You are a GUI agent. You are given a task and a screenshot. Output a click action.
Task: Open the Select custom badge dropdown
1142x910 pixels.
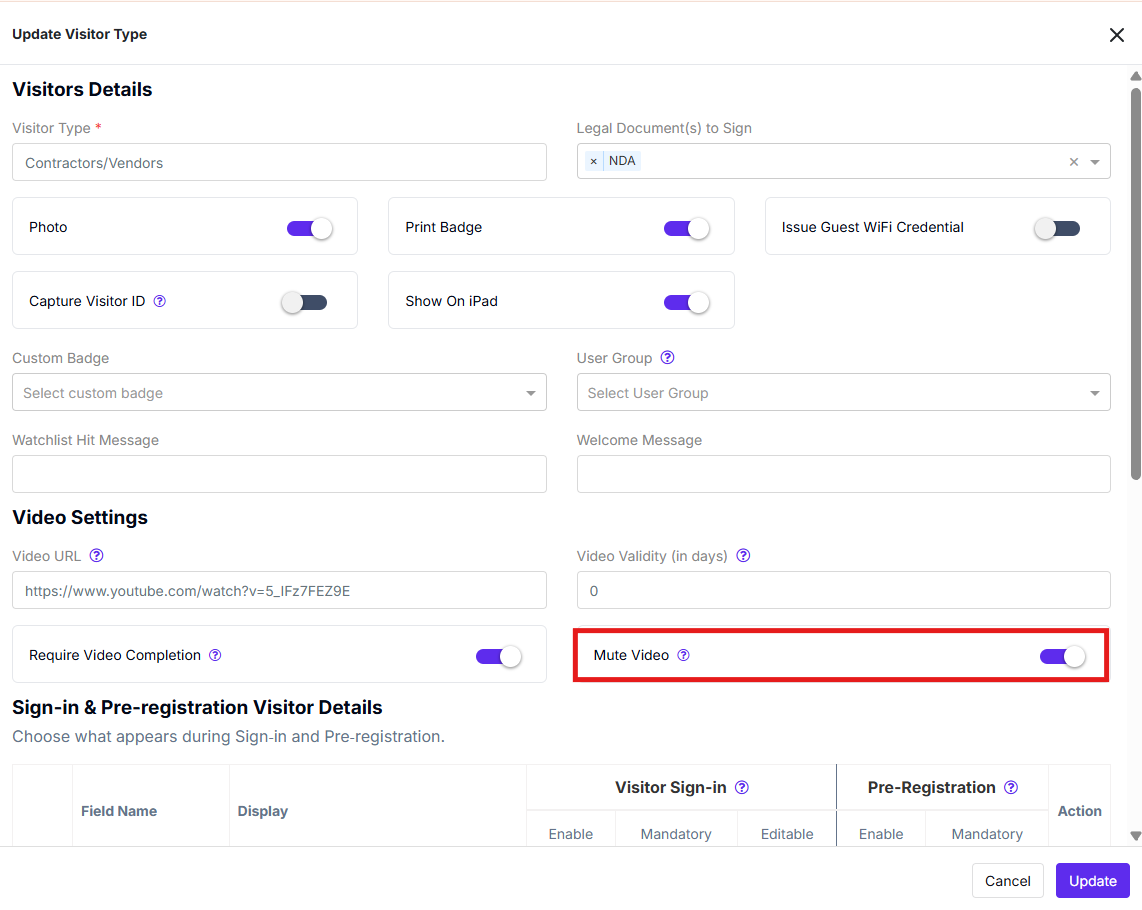[x=279, y=393]
